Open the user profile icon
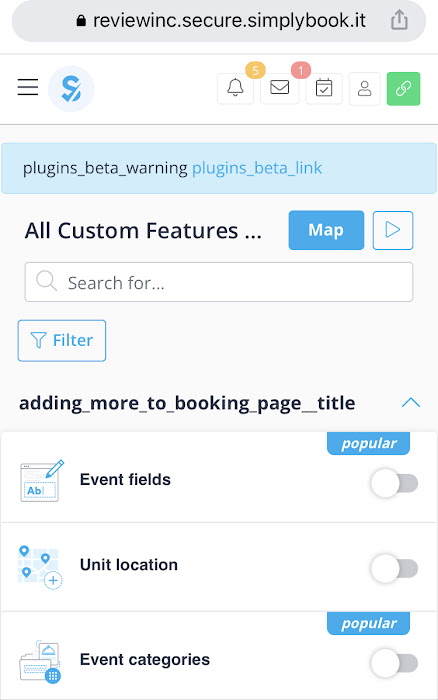Image resolution: width=438 pixels, height=700 pixels. [364, 88]
